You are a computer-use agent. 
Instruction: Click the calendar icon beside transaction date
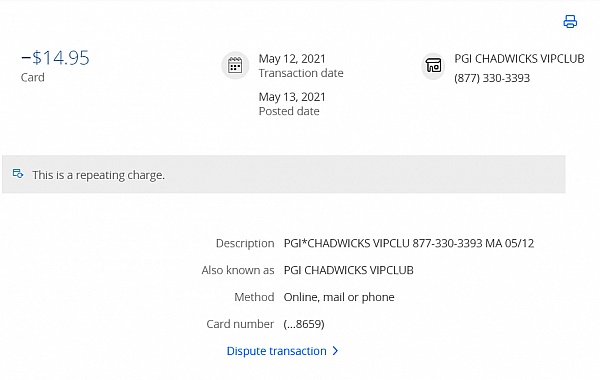[x=235, y=65]
